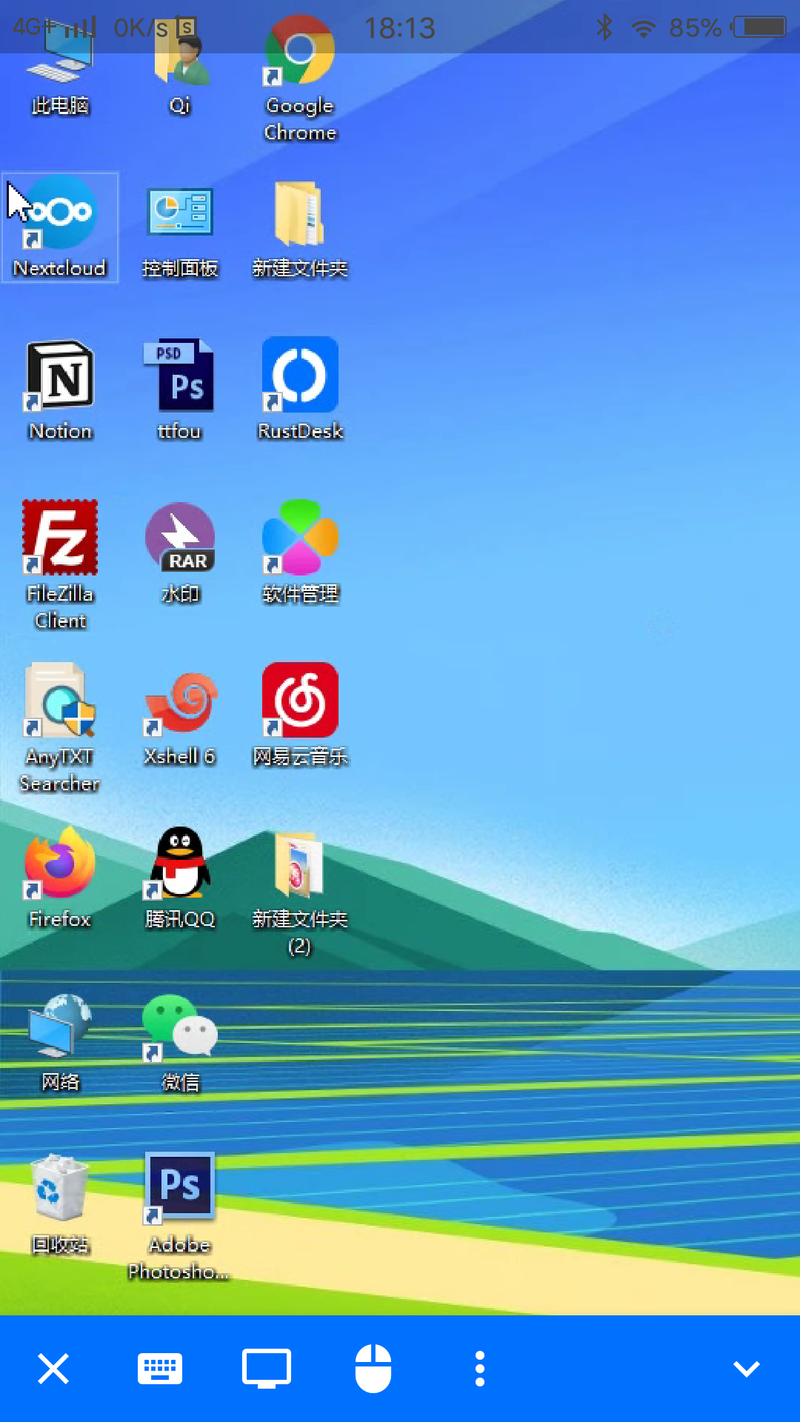This screenshot has width=800, height=1422.
Task: Launch the AnyTXT Searcher shortcut
Action: 60,728
